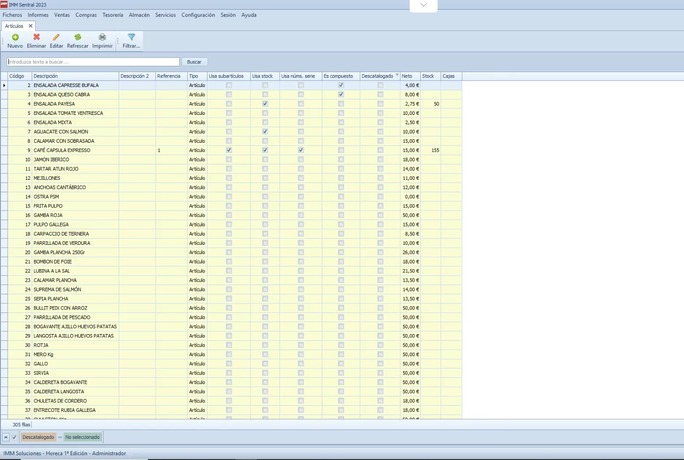The height and width of the screenshot is (460, 684).
Task: Toggle Usa subartículos for CAFÉ CAPSULA EXPRESSO
Action: 229,151
